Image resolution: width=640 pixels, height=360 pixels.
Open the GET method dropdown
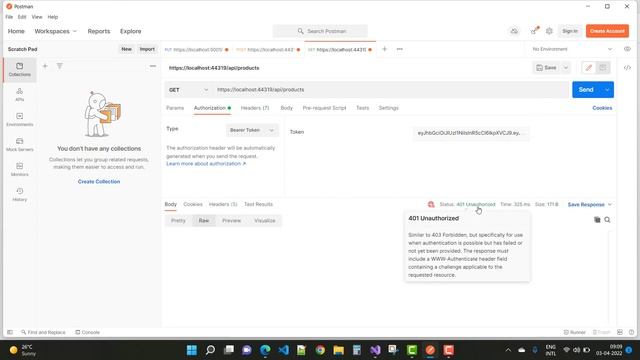click(189, 90)
